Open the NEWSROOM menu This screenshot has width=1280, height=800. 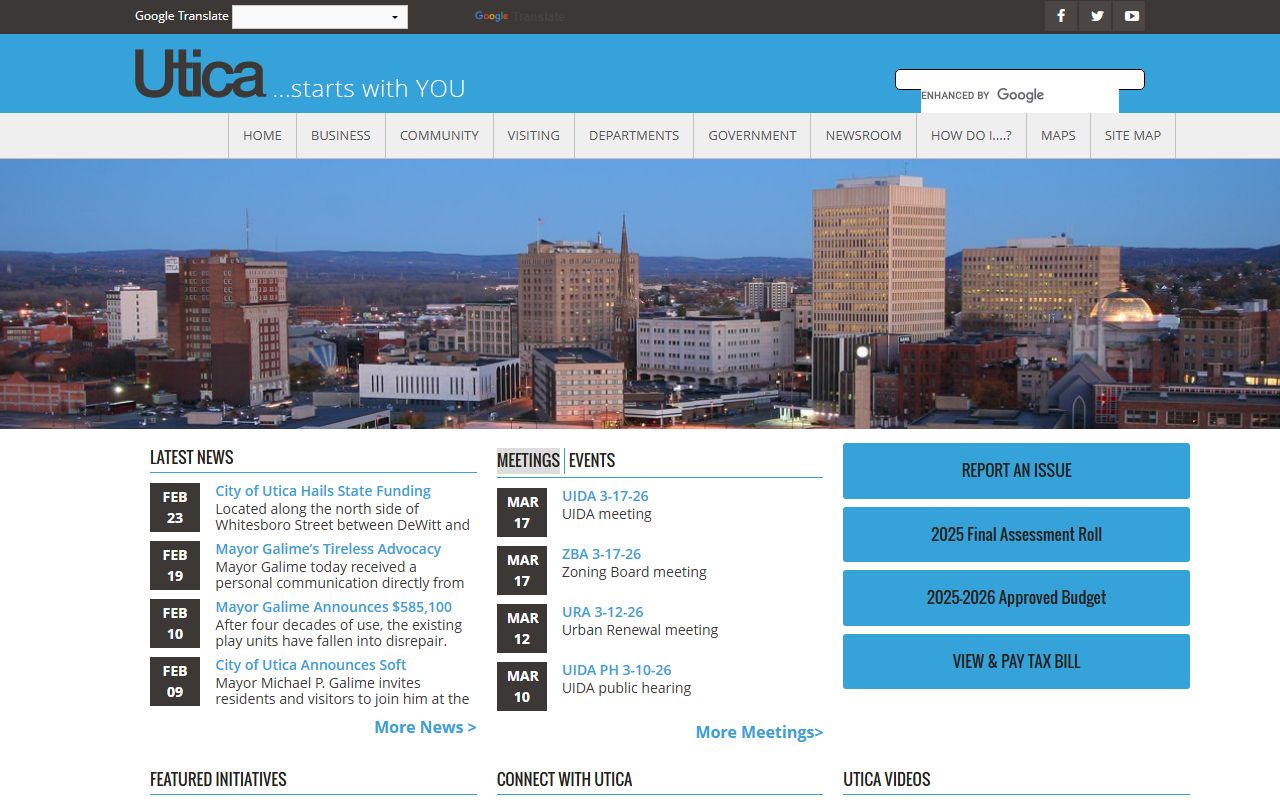[863, 136]
